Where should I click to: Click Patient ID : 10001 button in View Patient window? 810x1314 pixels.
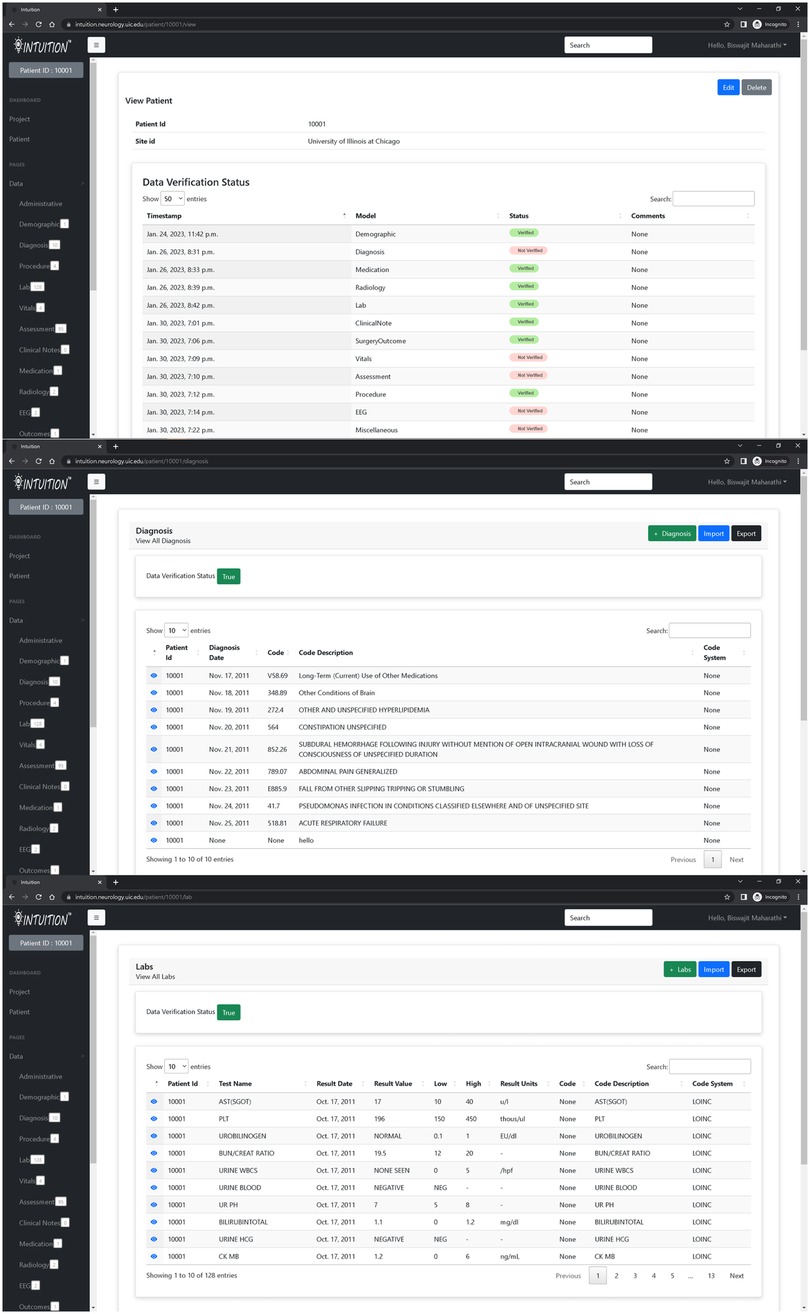(x=46, y=70)
